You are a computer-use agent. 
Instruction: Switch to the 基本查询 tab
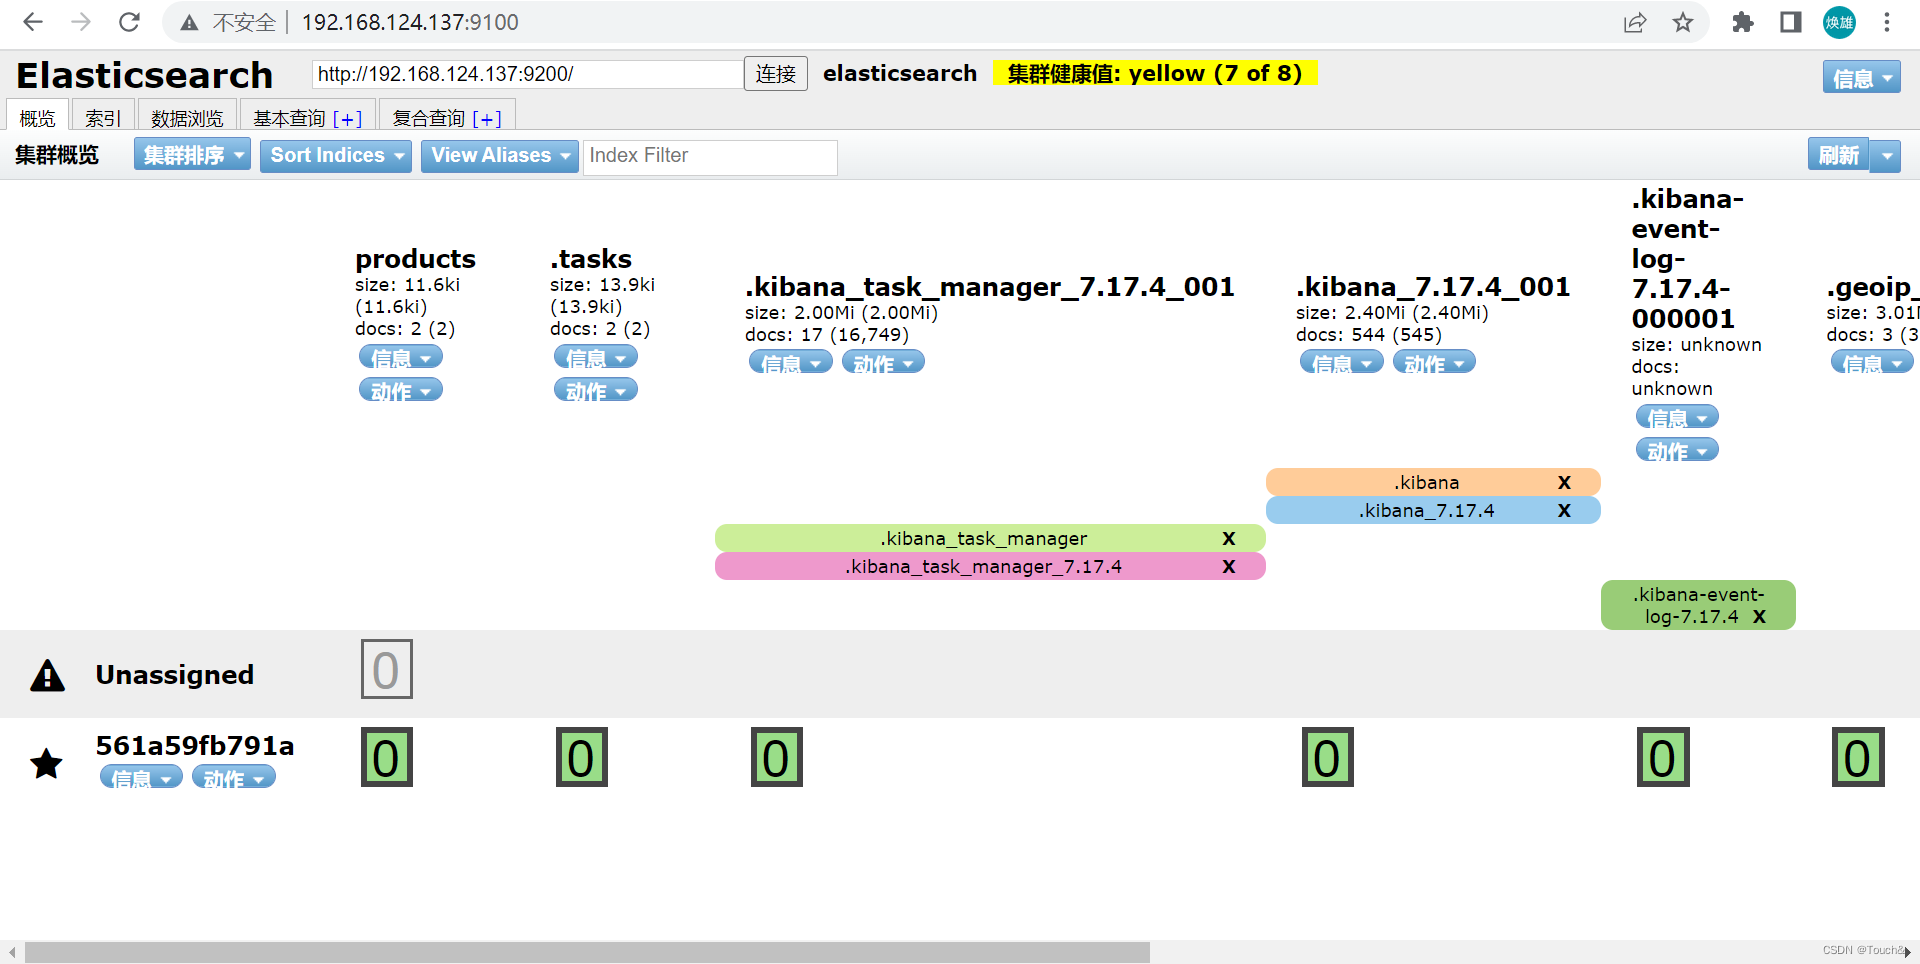point(289,118)
